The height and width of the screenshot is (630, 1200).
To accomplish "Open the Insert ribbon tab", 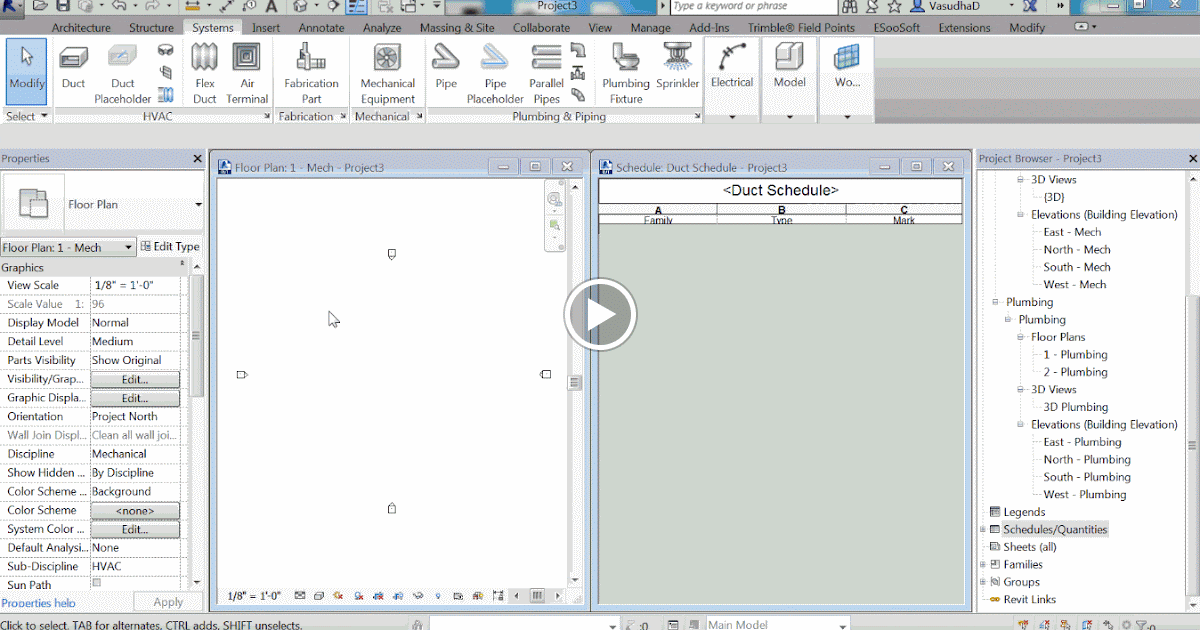I will [266, 28].
